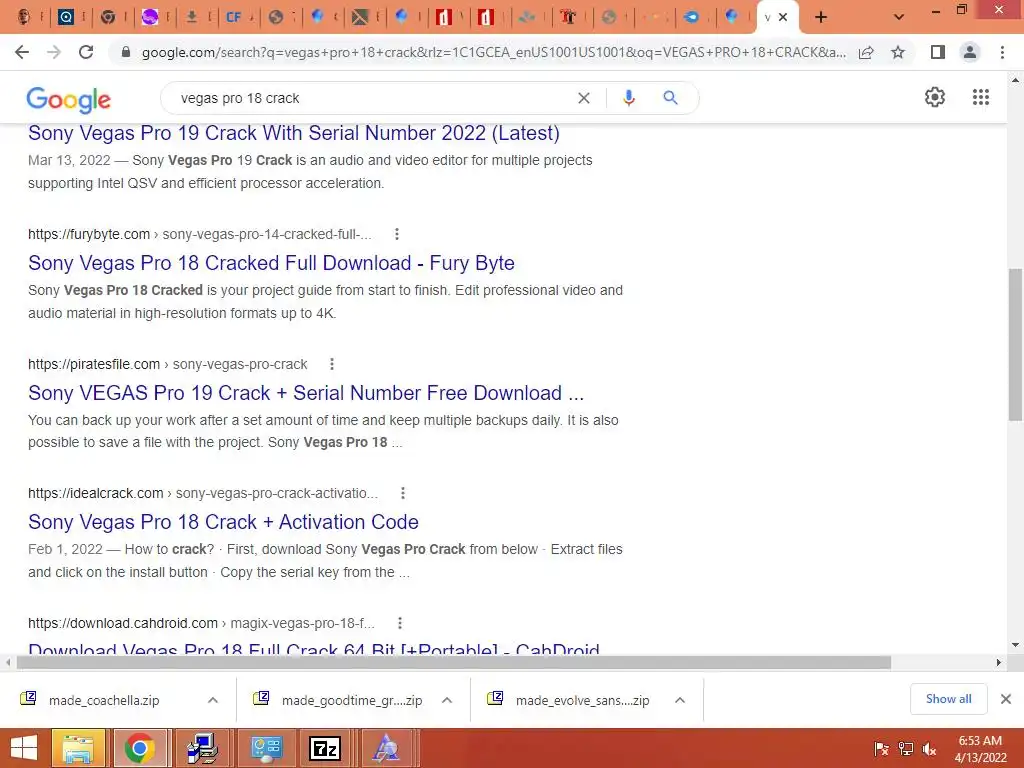
Task: Switch to the download-arrow icon tab
Action: pos(191,18)
